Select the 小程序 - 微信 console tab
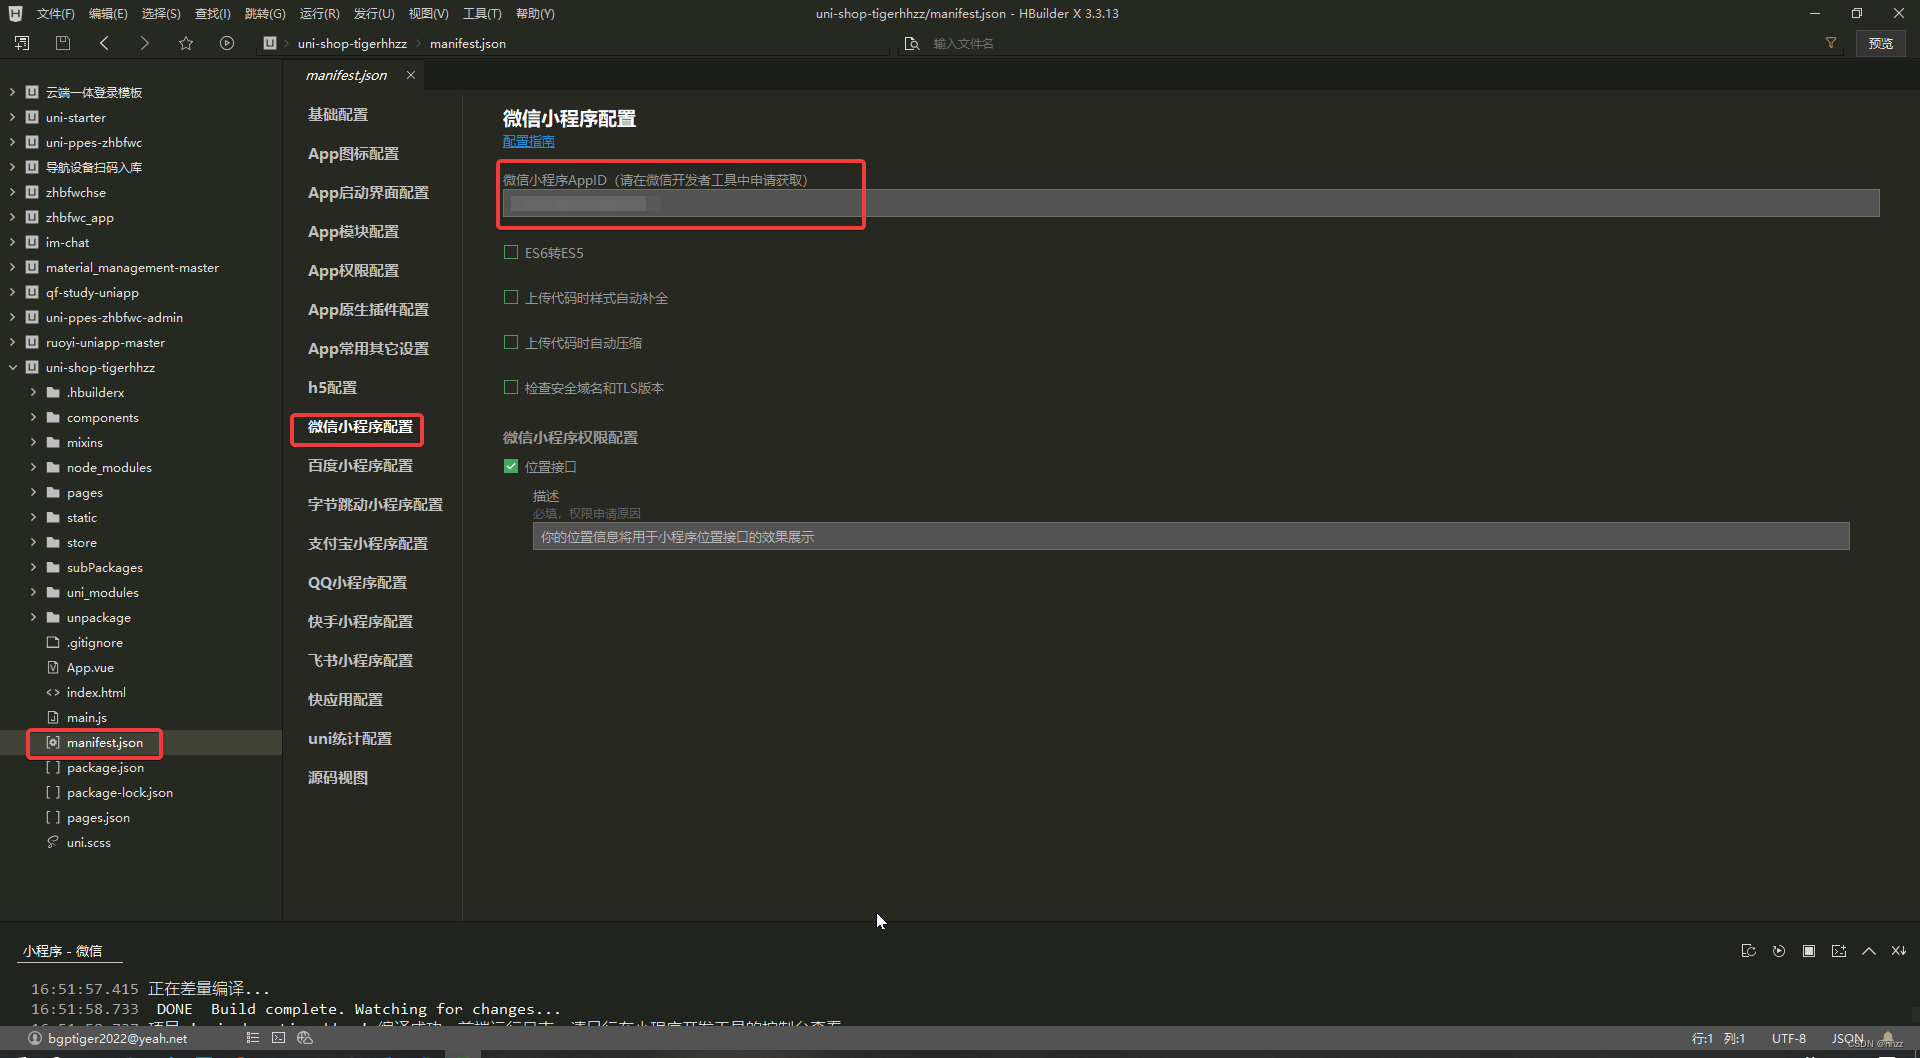The image size is (1920, 1058). (x=62, y=951)
